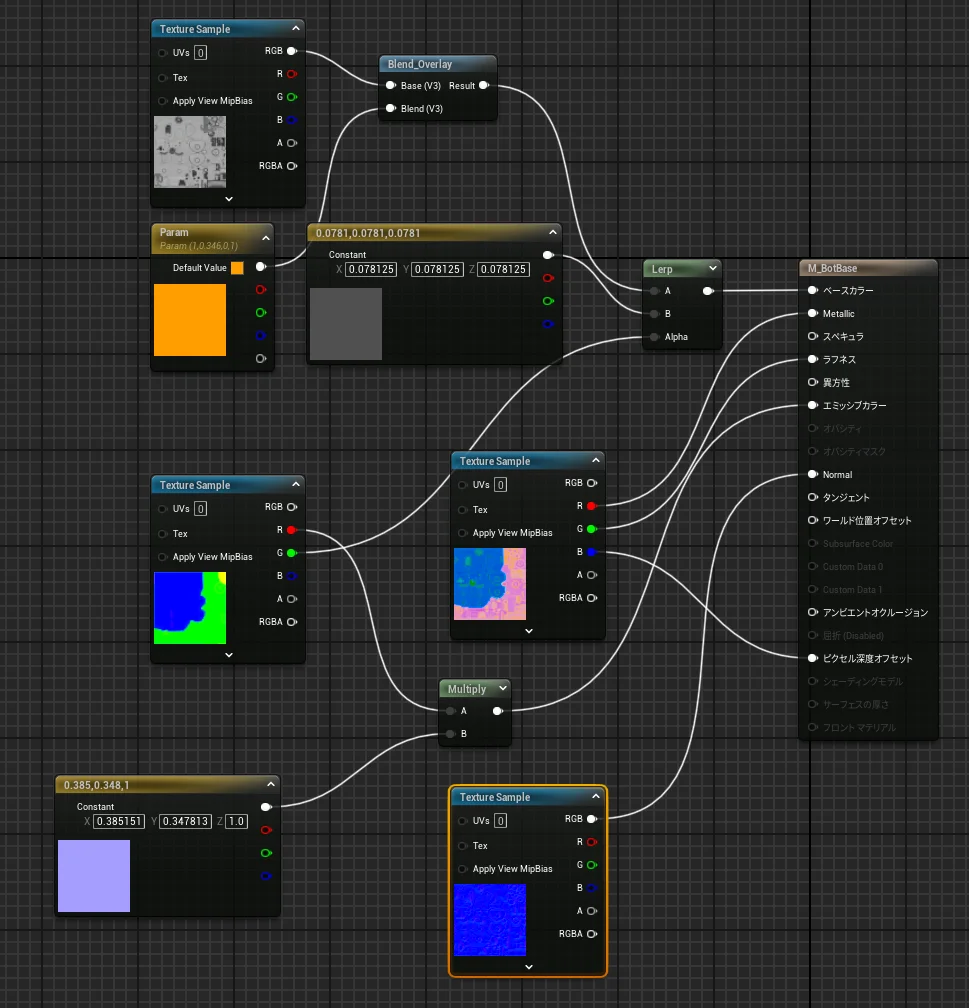969x1008 pixels.
Task: Click the blue-green mask texture thumbnail
Action: coord(190,607)
